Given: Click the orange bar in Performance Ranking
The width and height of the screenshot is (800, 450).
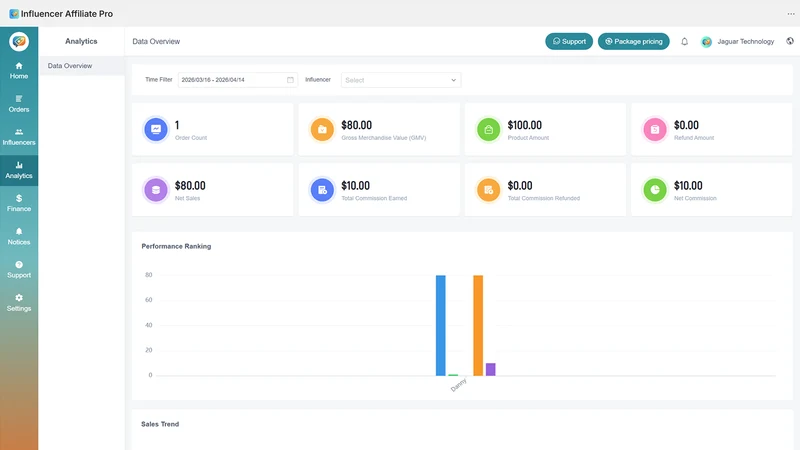Looking at the screenshot, I should tap(478, 326).
